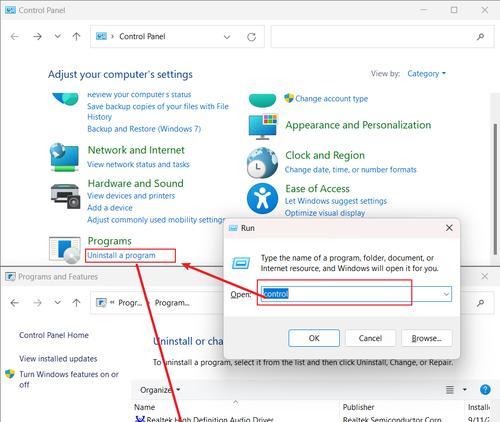Close the Run dialog
500x422 pixels.
[x=449, y=228]
